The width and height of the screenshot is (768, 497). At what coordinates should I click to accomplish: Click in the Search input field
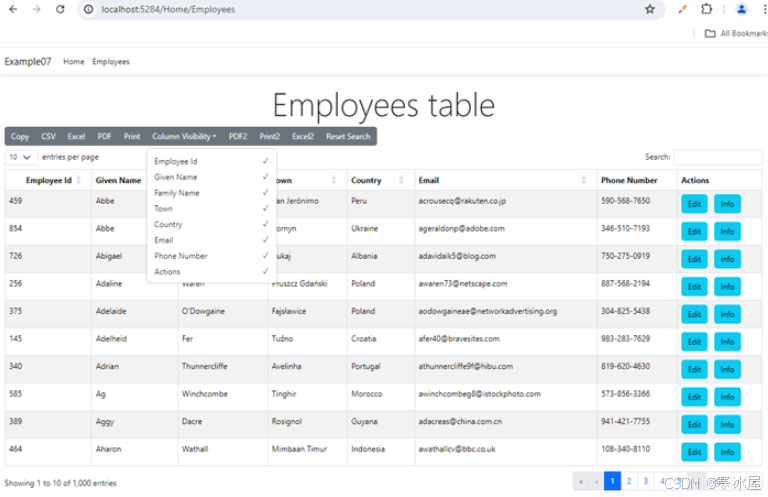(718, 157)
